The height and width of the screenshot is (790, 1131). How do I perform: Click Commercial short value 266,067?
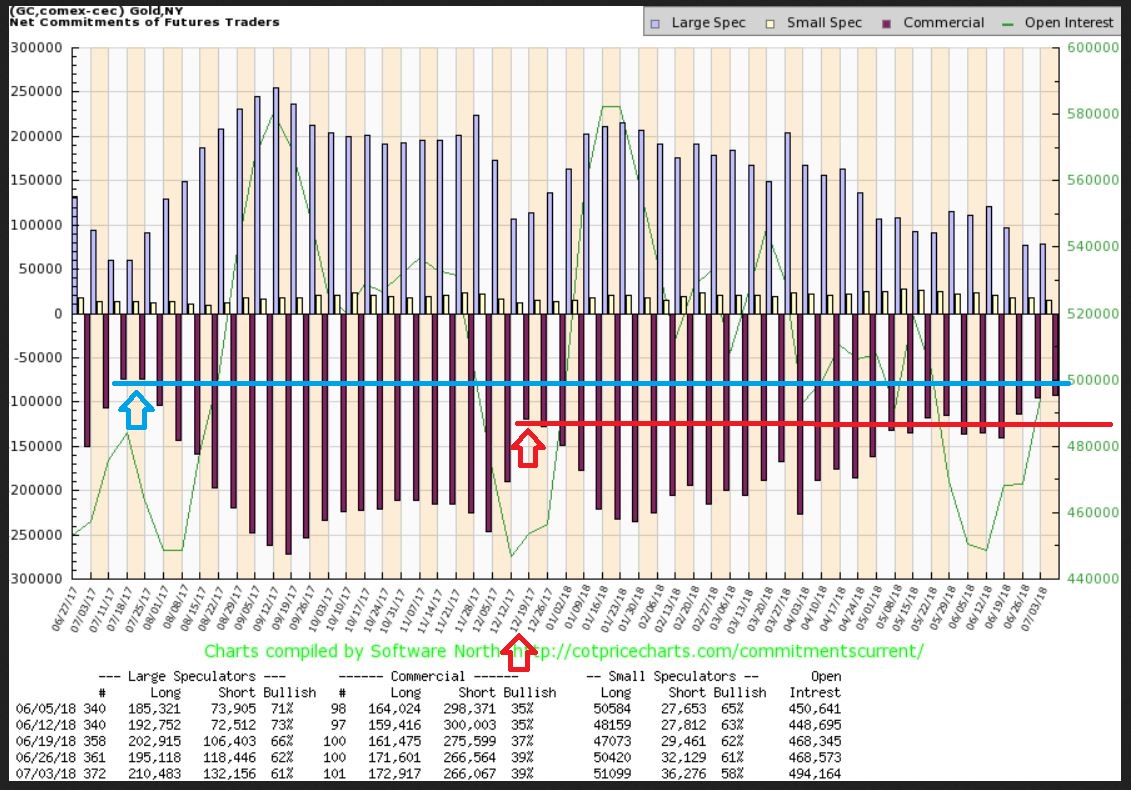pos(470,773)
